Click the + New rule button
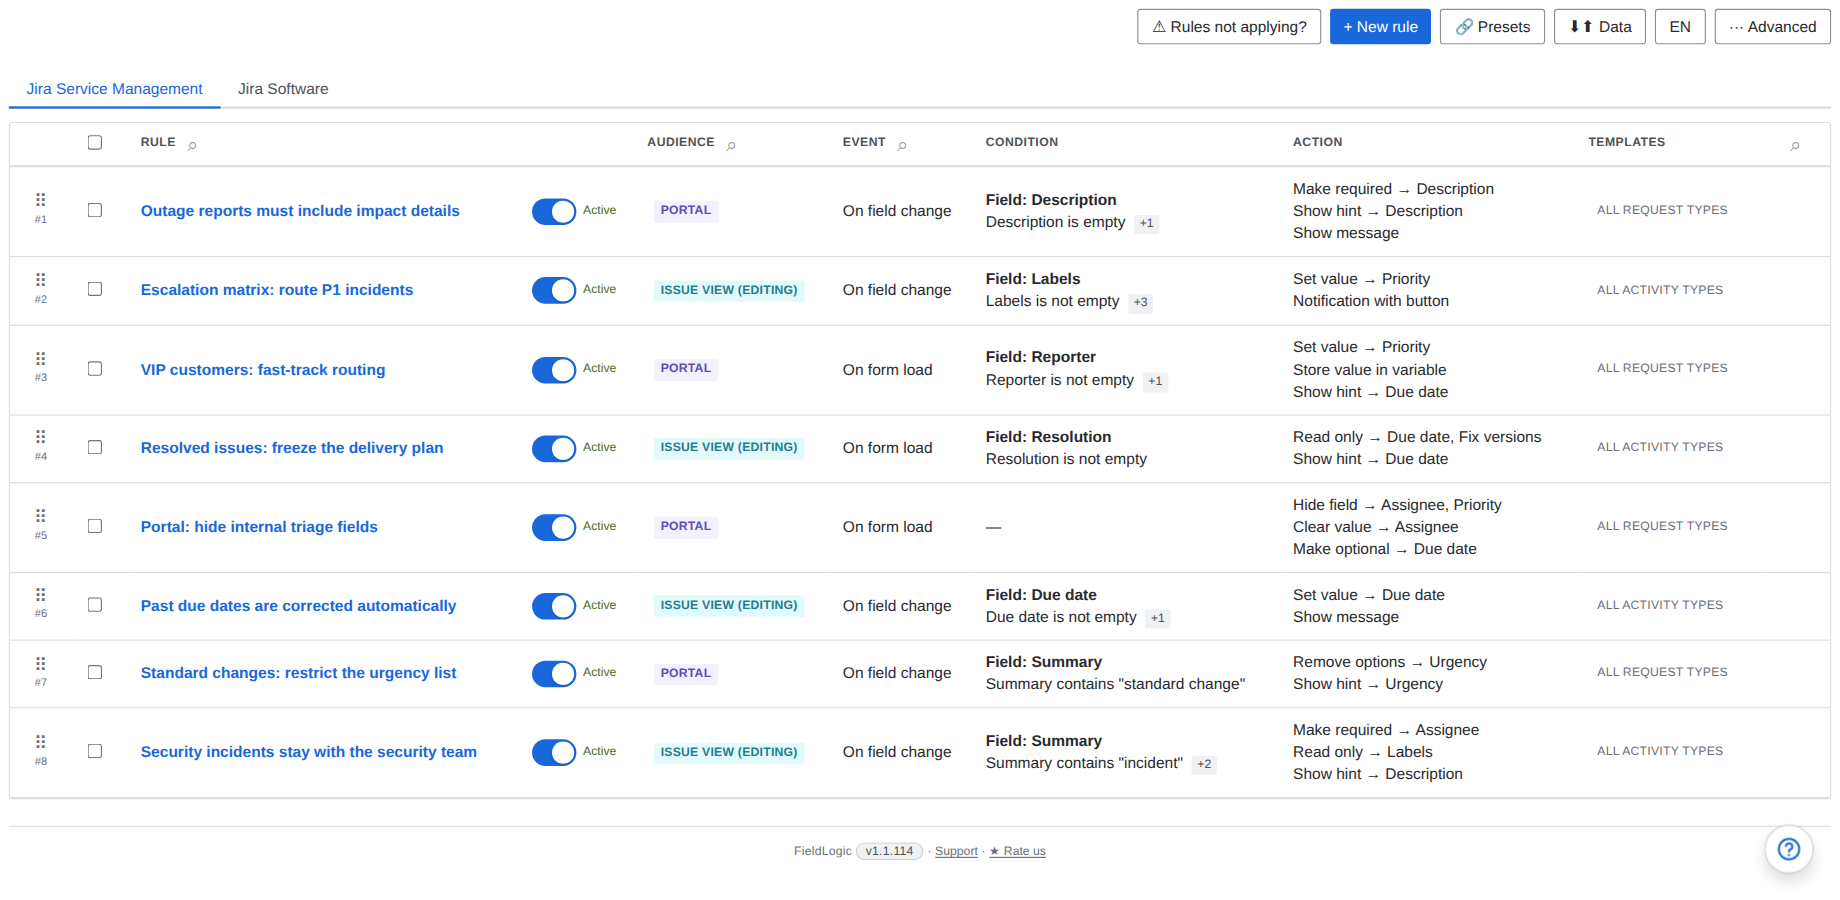 [x=1380, y=27]
